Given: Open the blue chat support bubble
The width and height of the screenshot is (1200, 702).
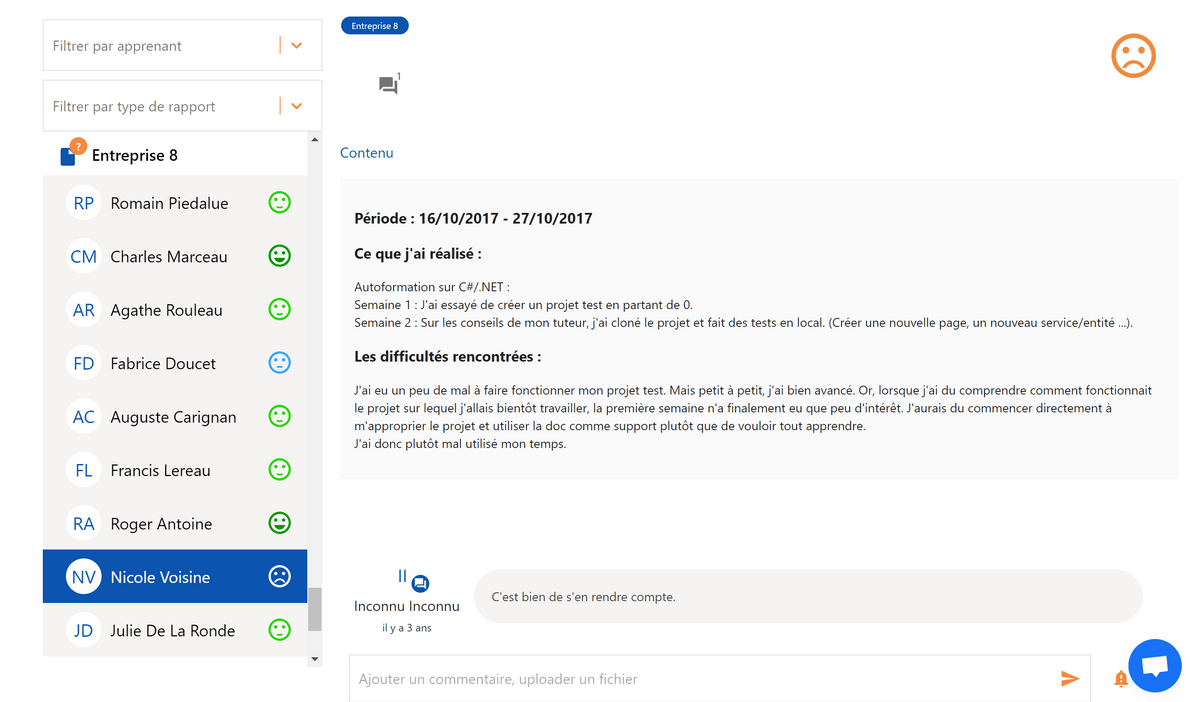Looking at the screenshot, I should point(1155,666).
